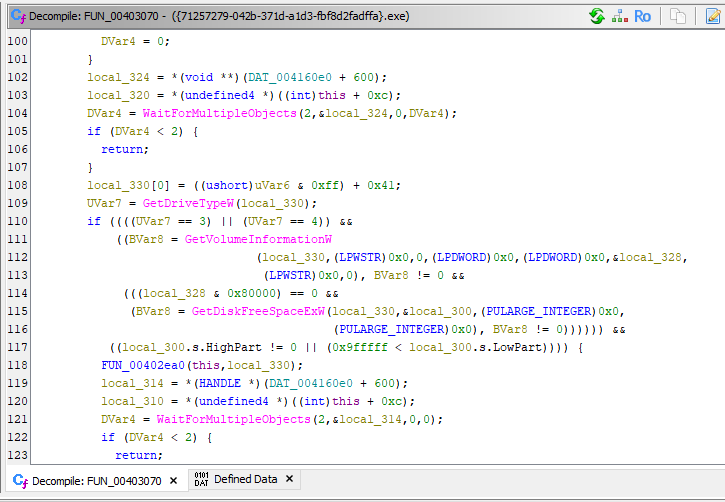Open the data-flow graph hierarchy icon
This screenshot has width=725, height=502.
click(x=619, y=16)
